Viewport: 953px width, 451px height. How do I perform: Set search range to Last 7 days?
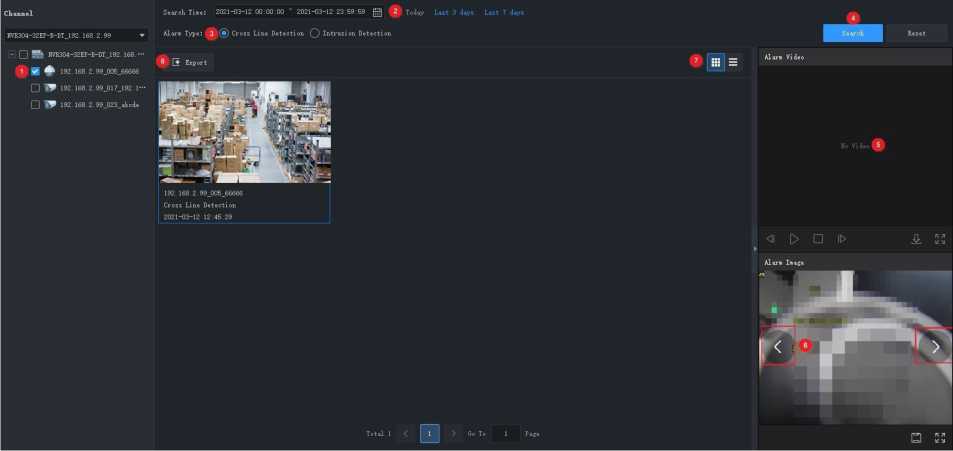503,12
